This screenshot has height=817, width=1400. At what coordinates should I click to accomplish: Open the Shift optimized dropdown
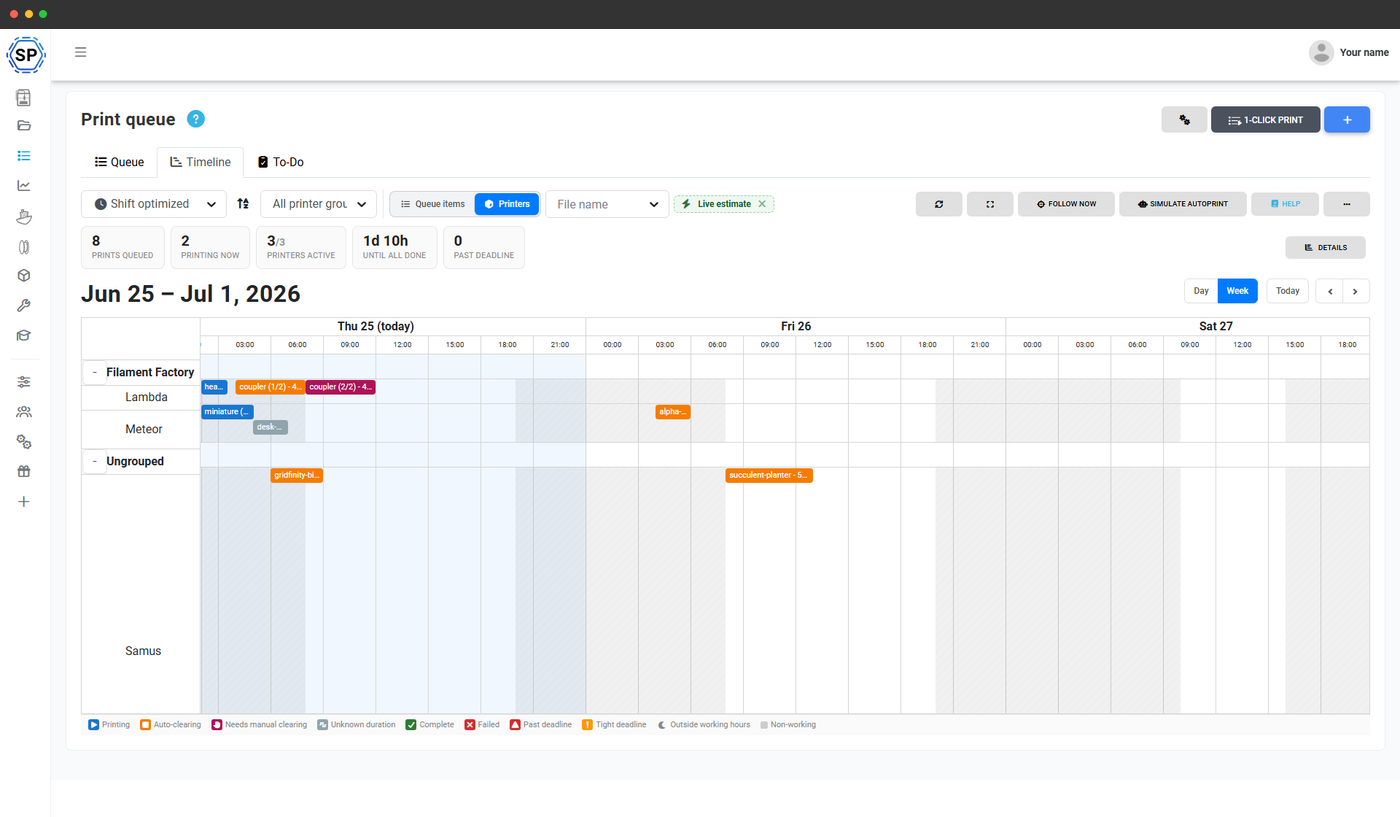[154, 204]
